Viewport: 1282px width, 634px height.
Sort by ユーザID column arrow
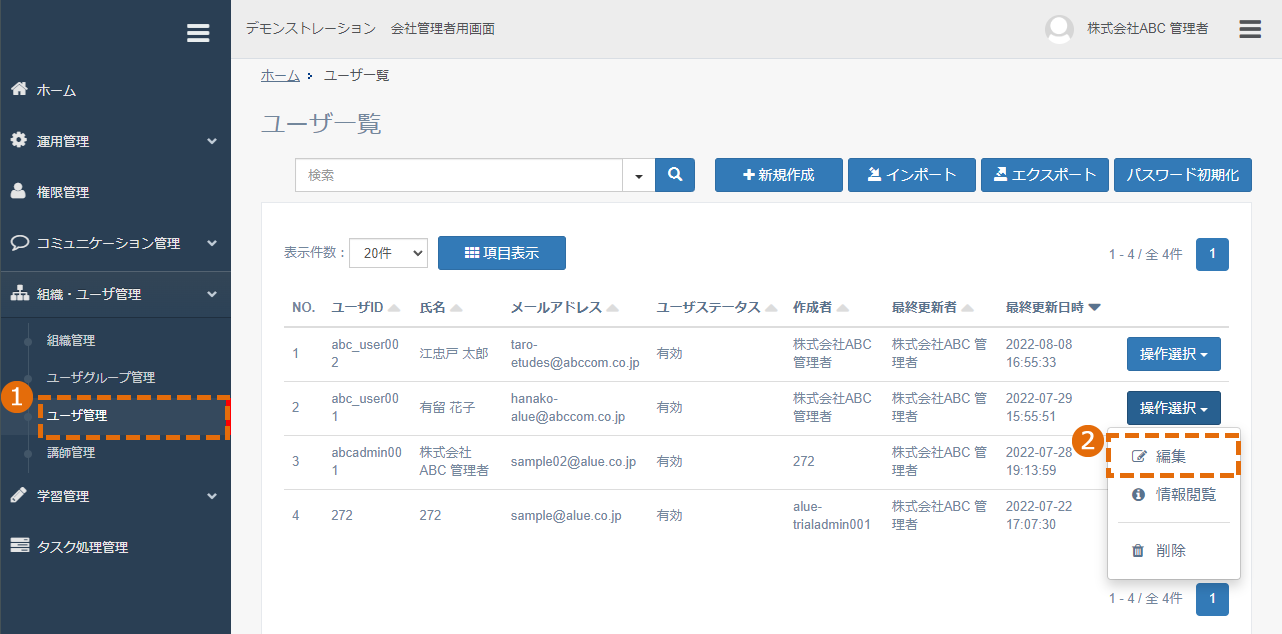coord(394,308)
